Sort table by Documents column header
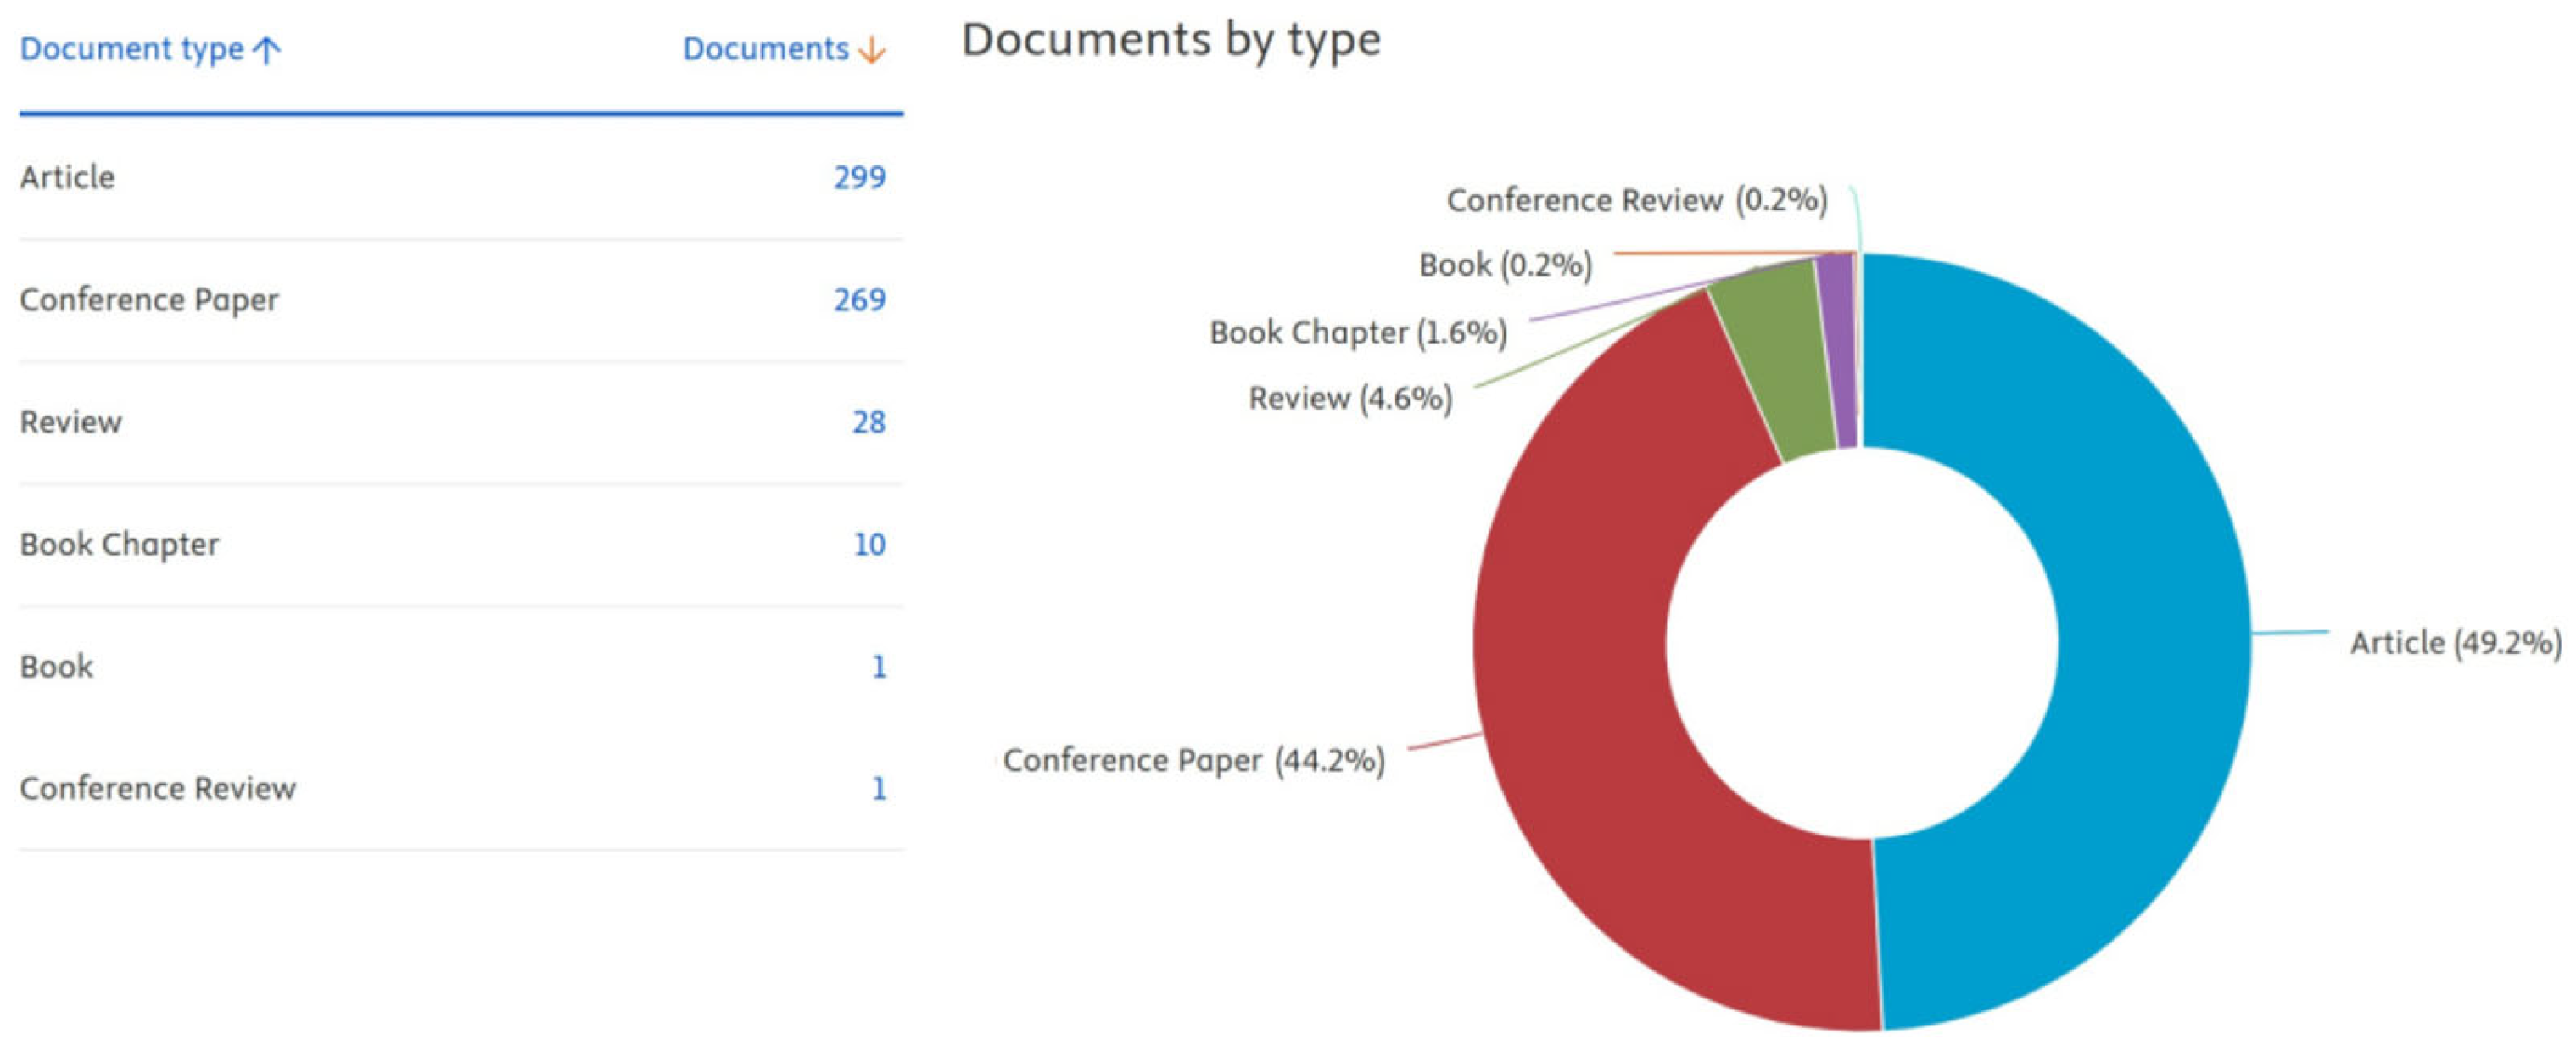Viewport: 2576px width, 1045px height. 765,49
